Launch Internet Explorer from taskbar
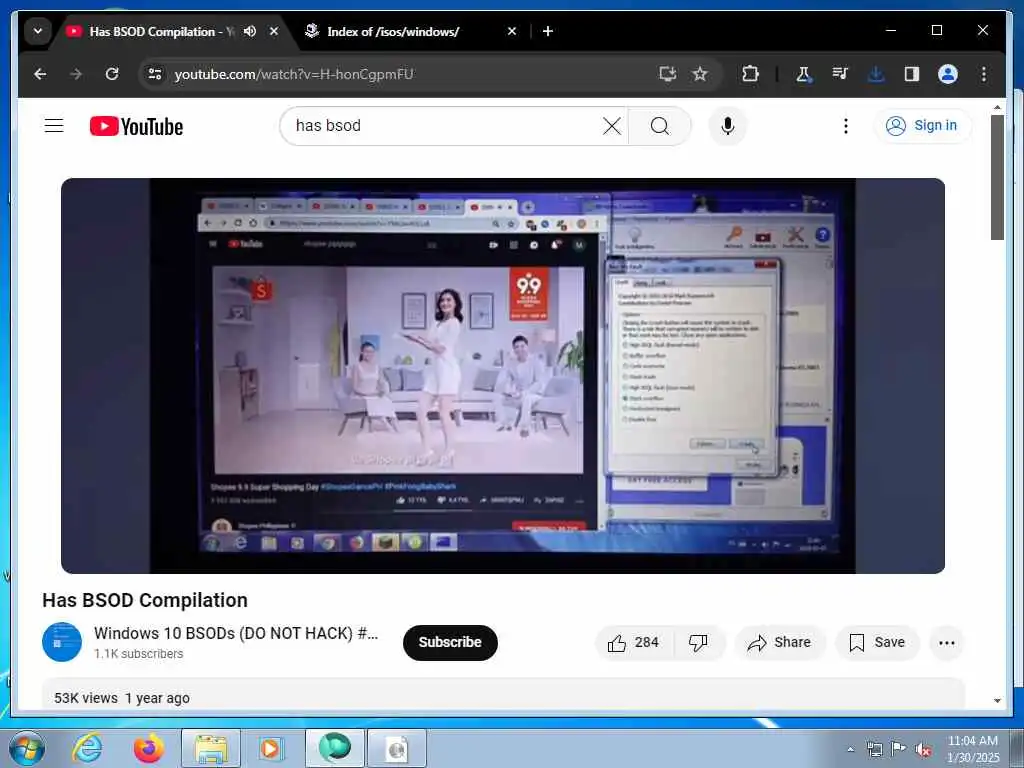Viewport: 1024px width, 768px height. click(88, 748)
